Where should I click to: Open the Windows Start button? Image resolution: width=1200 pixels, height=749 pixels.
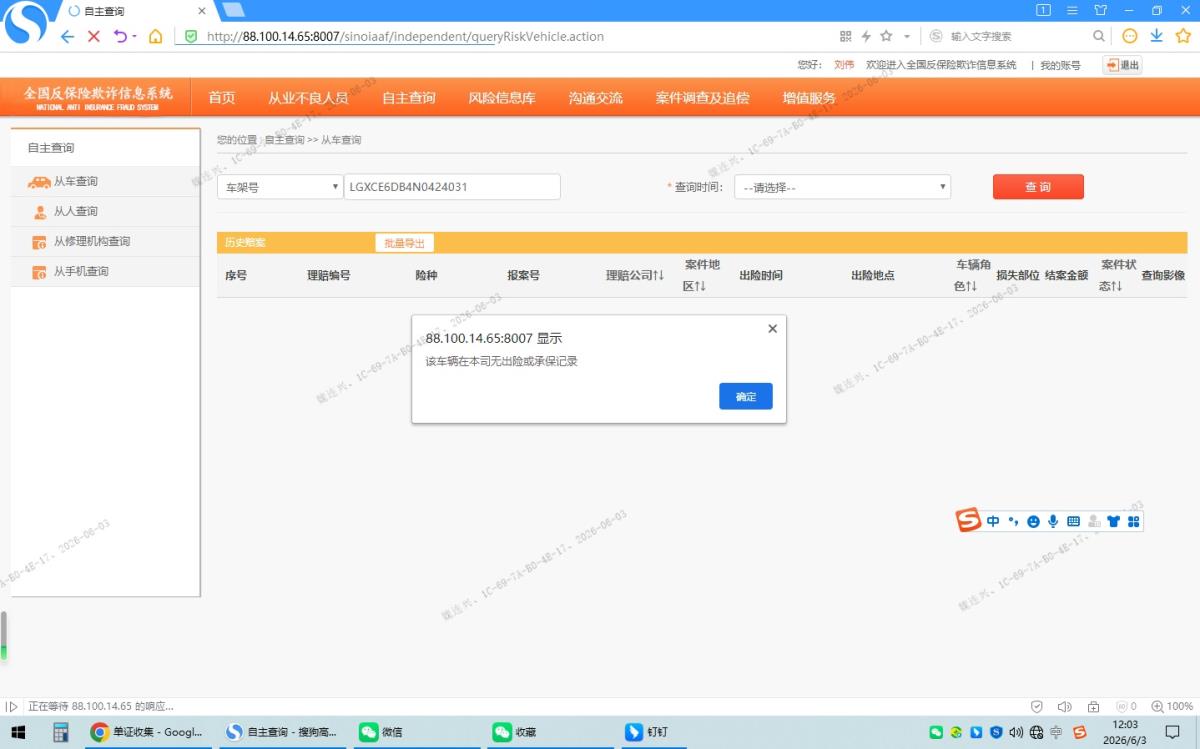click(18, 732)
